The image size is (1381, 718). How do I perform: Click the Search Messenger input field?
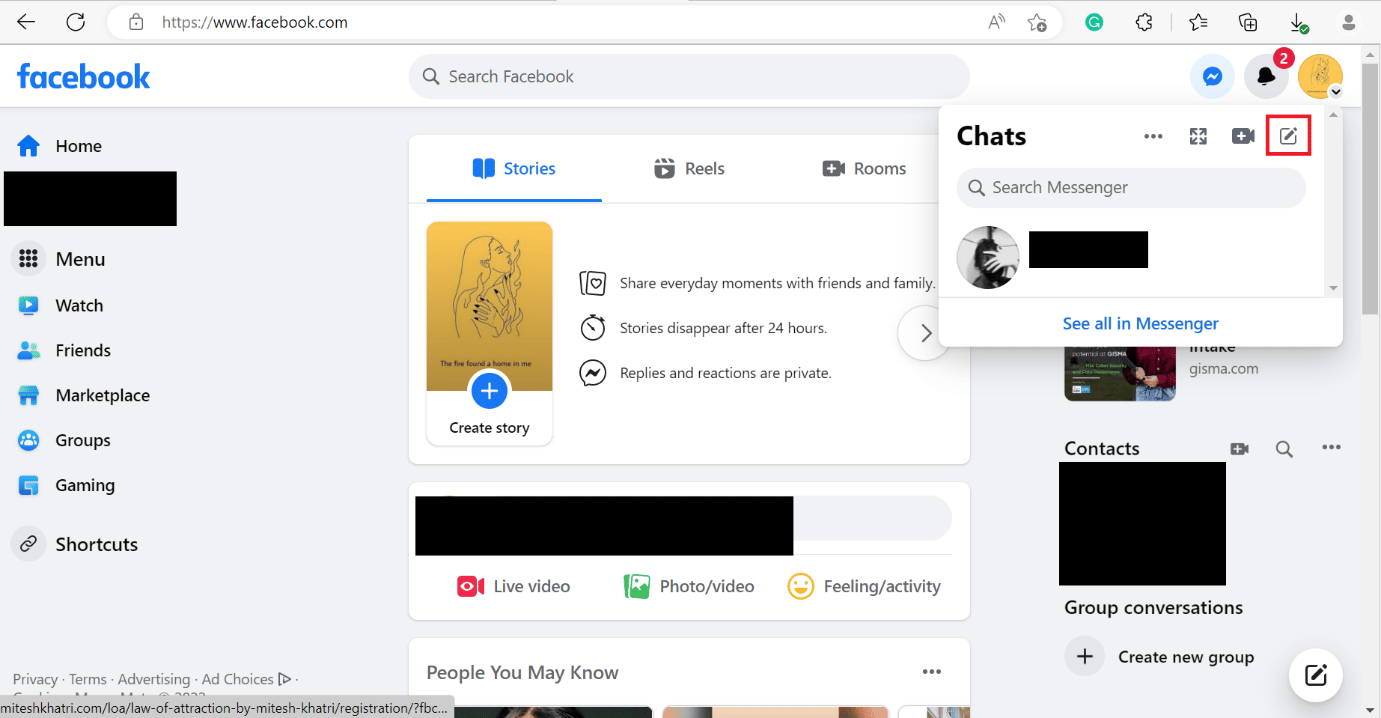pos(1130,187)
